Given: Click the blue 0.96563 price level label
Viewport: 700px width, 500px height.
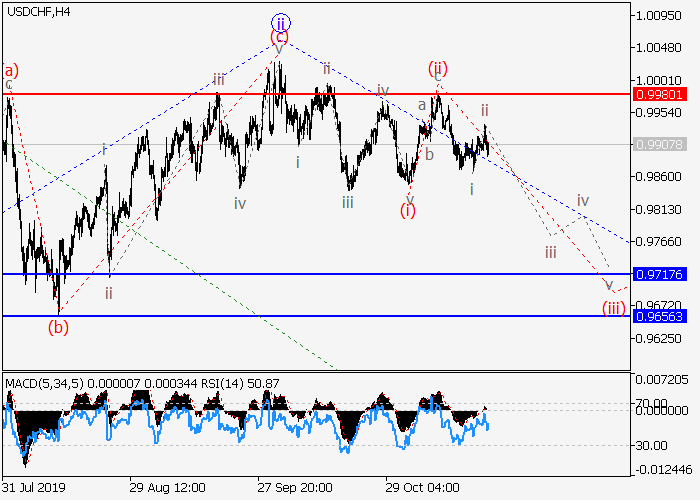Looking at the screenshot, I should point(659,315).
